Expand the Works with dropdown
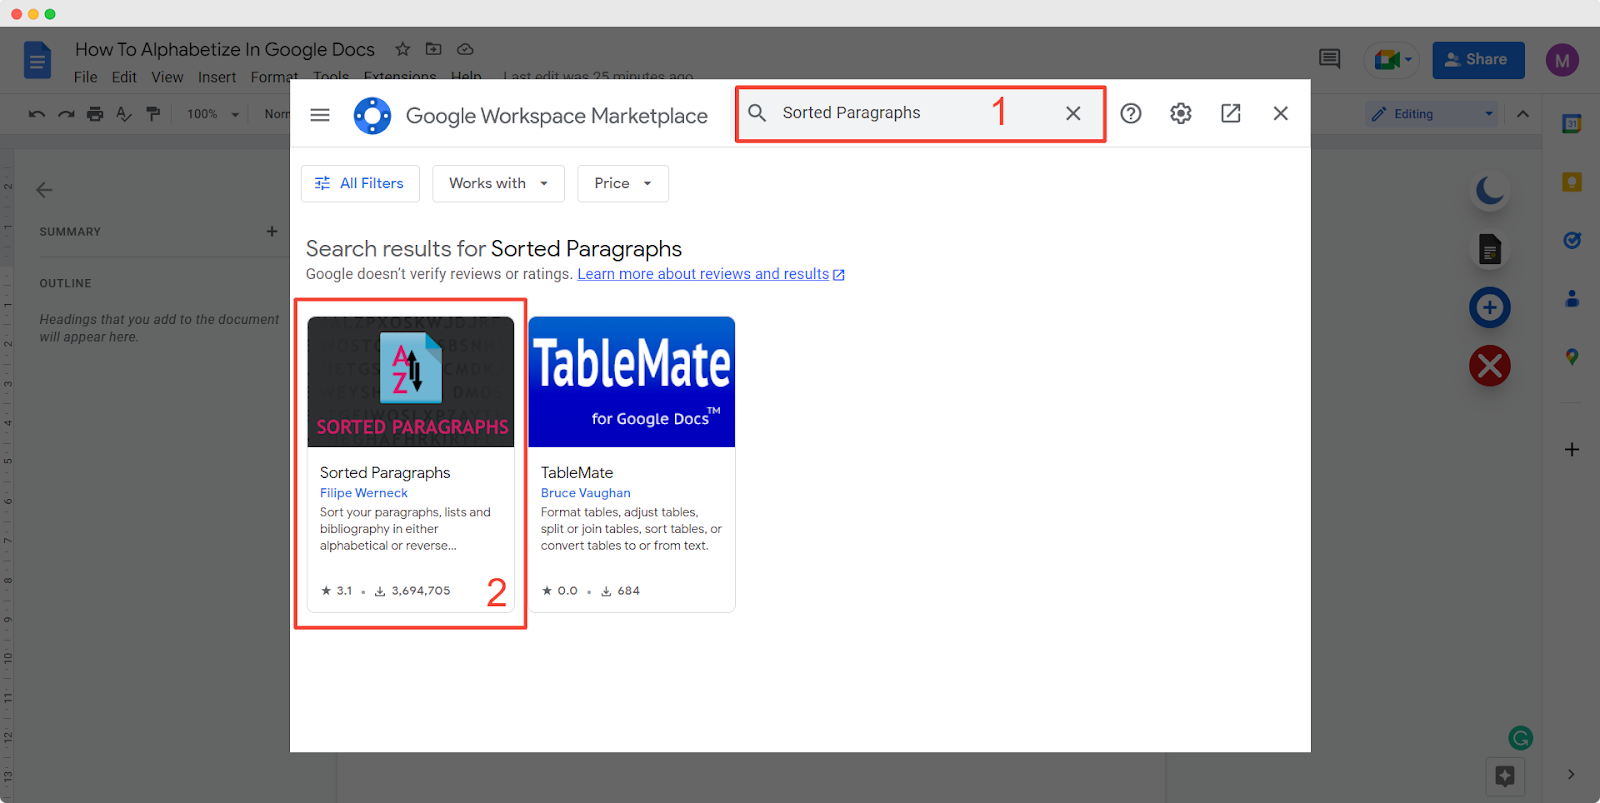This screenshot has width=1600, height=803. pyautogui.click(x=498, y=183)
